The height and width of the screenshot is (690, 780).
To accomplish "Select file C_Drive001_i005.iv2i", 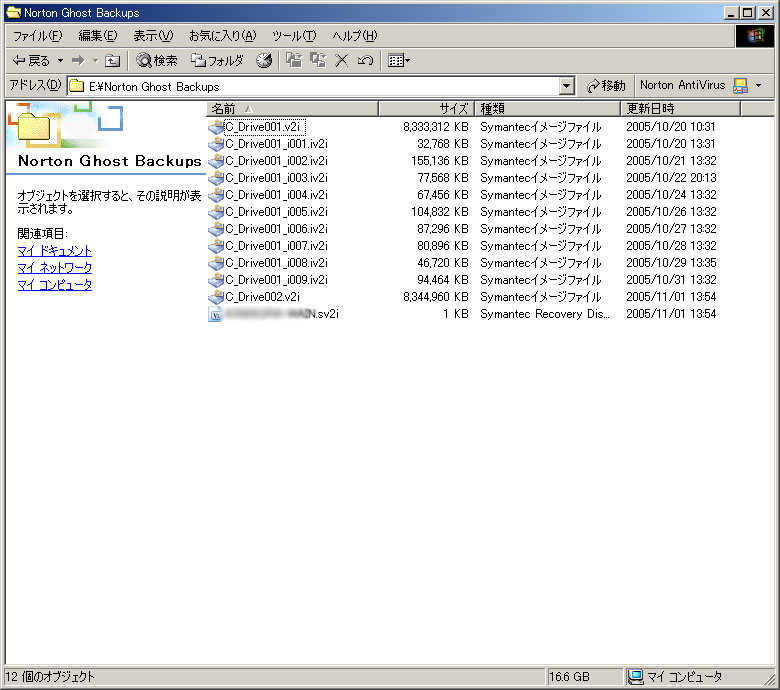I will click(x=276, y=212).
